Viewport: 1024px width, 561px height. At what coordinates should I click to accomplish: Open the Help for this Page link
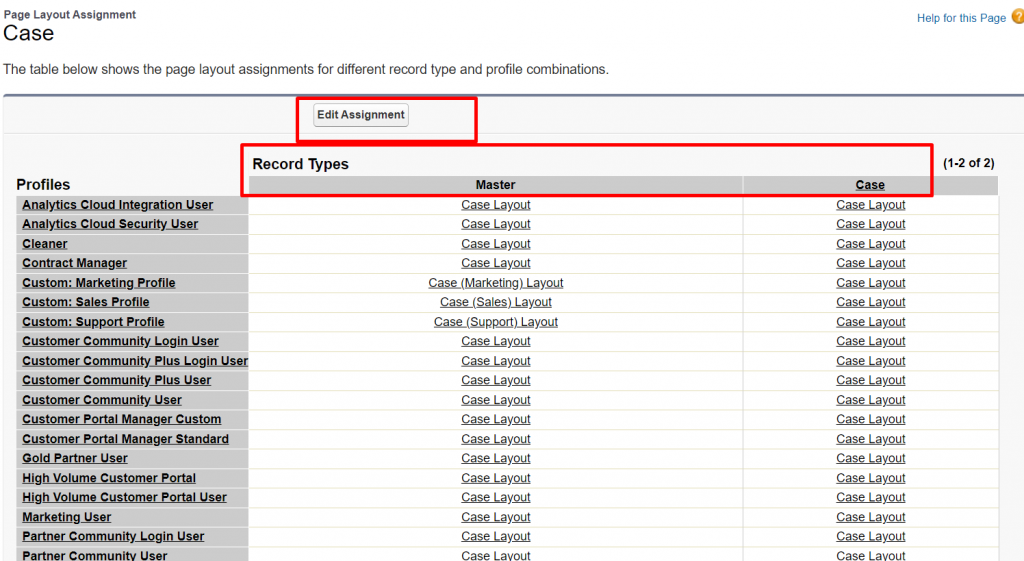click(961, 18)
